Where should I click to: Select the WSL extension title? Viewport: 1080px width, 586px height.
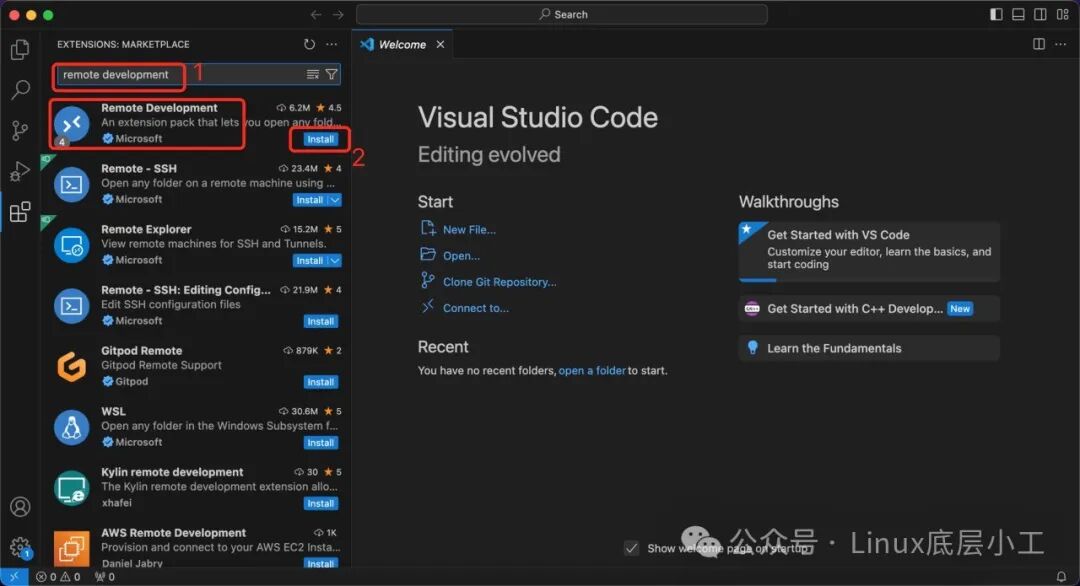point(113,411)
